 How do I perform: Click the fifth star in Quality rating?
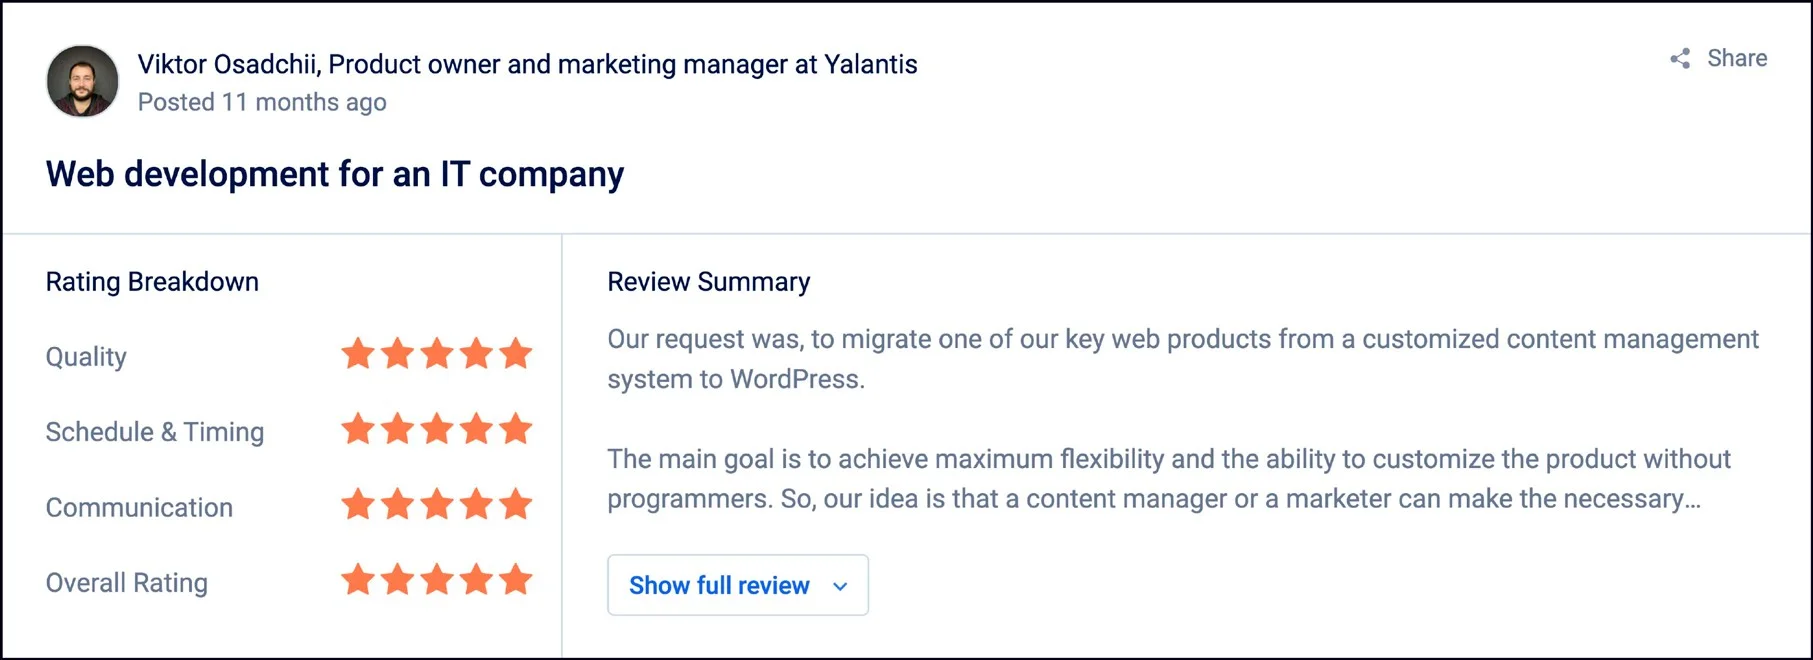(516, 353)
